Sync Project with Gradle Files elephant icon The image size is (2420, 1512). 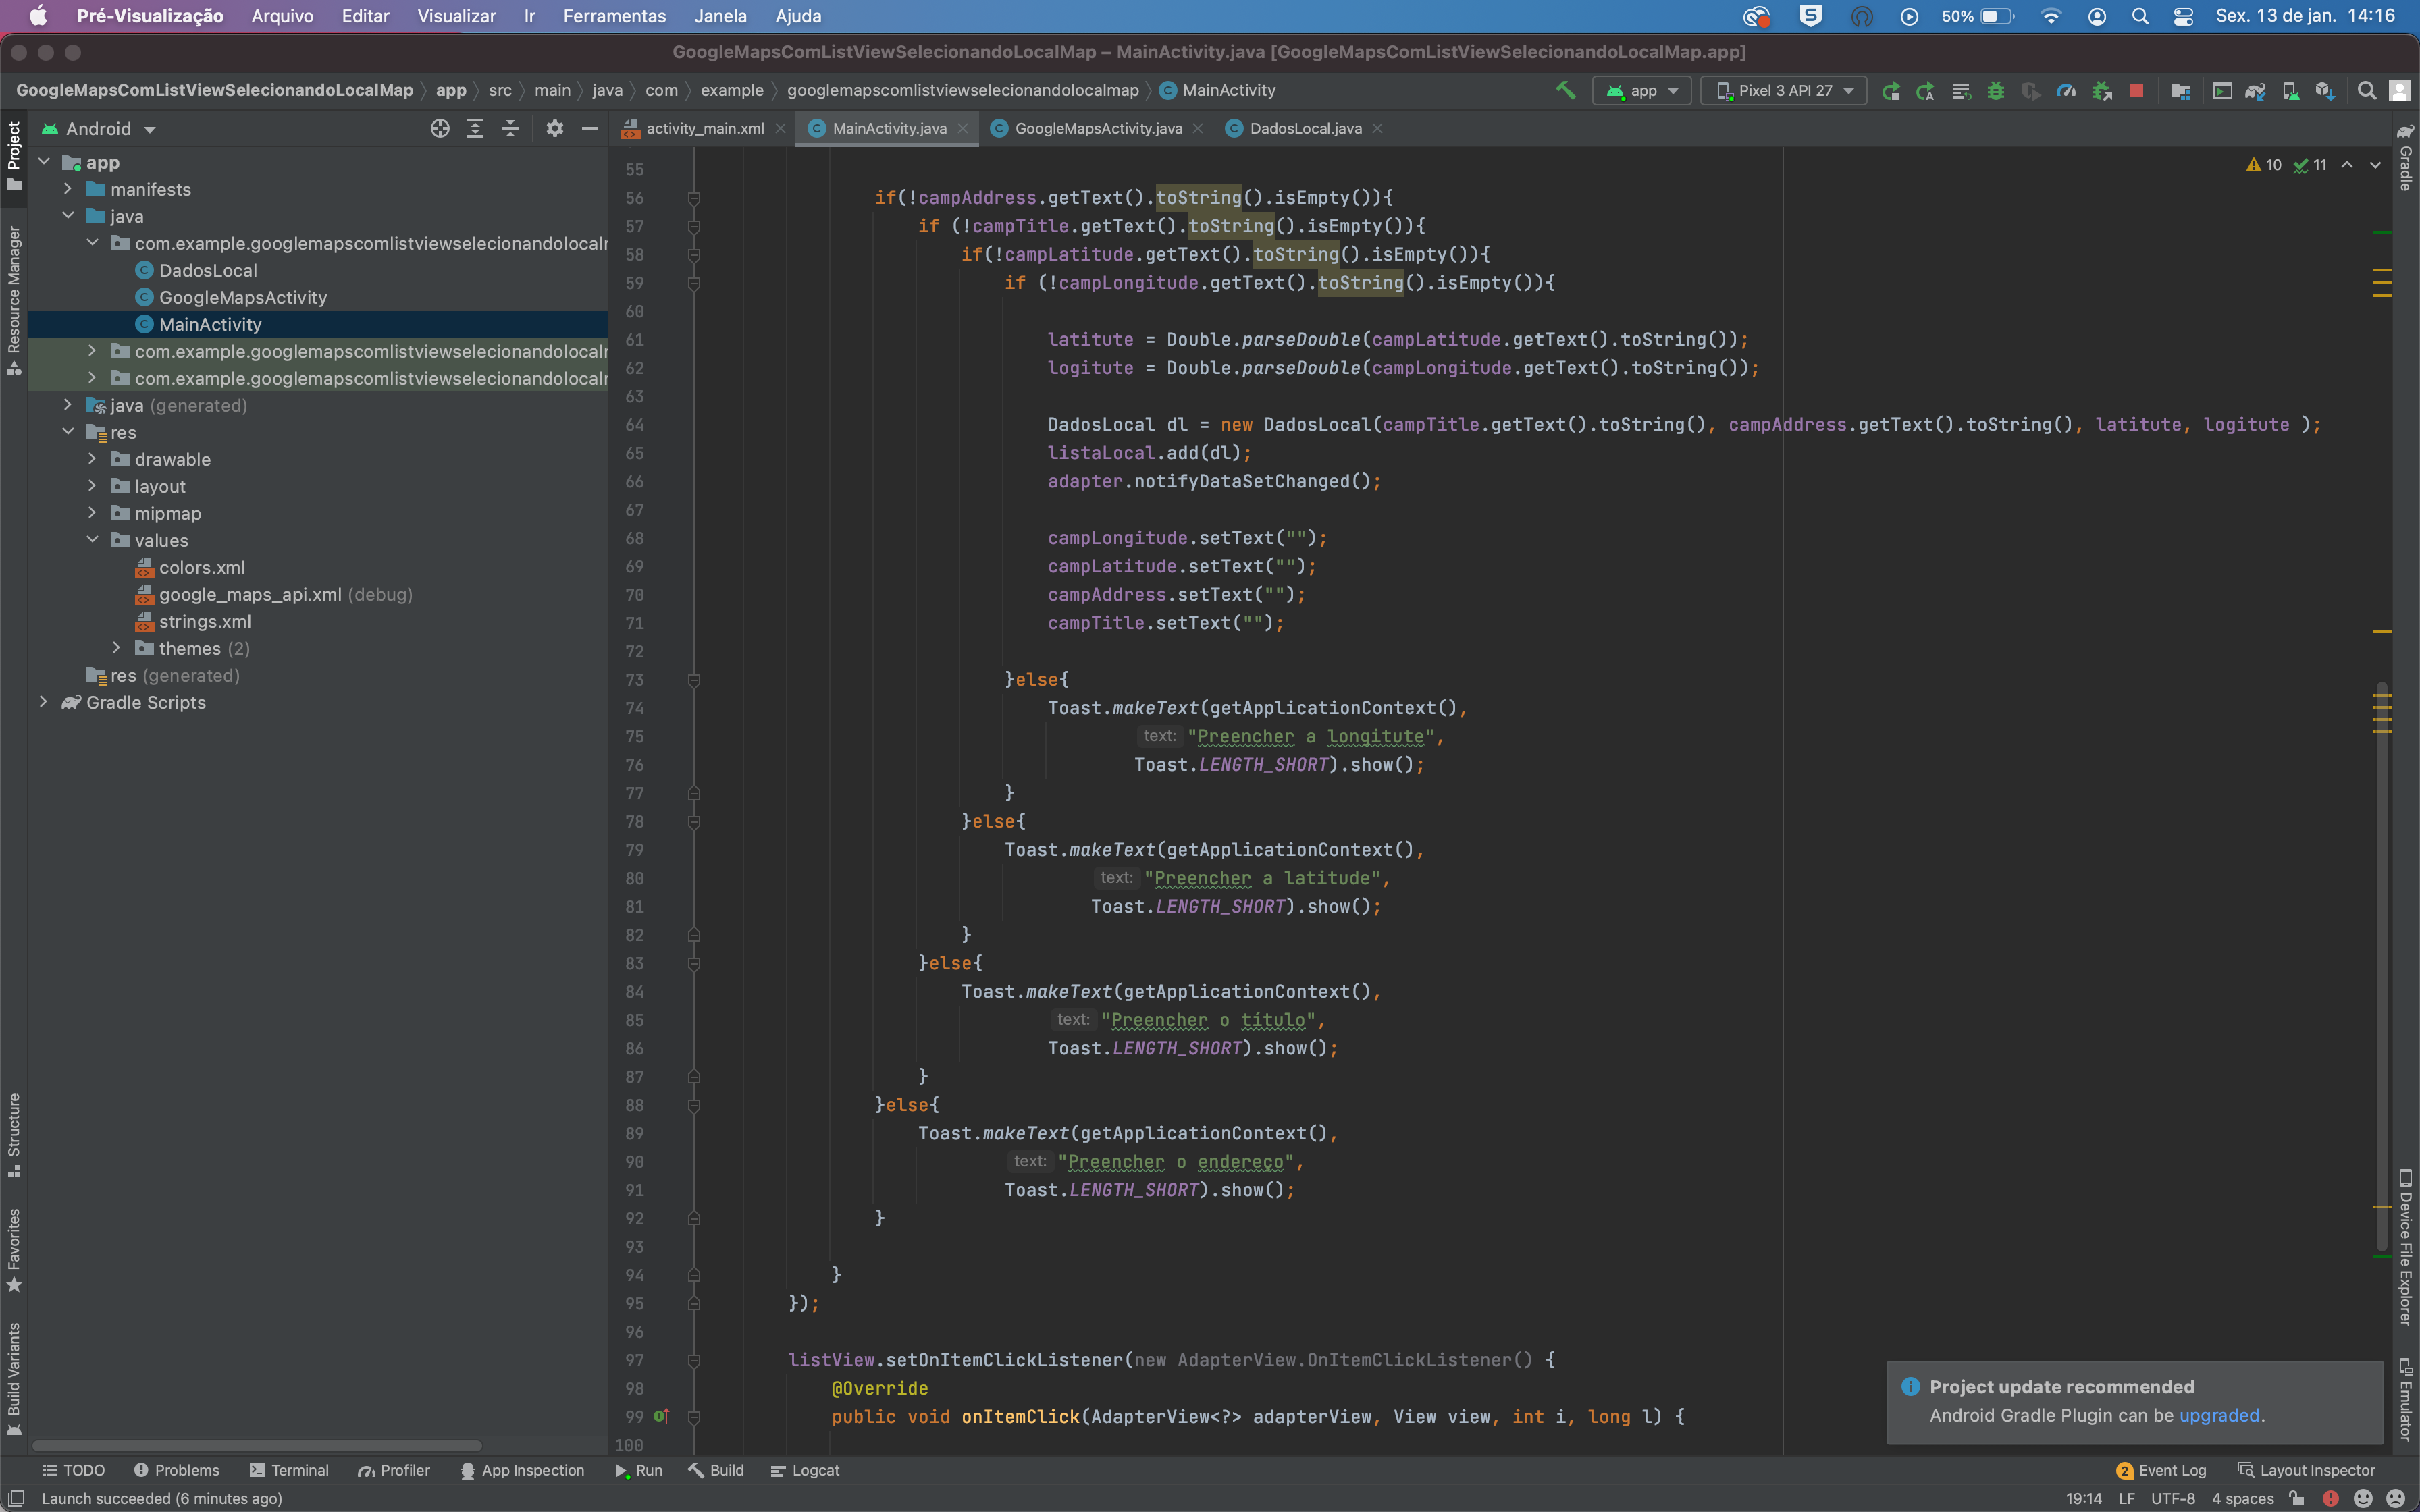pyautogui.click(x=2256, y=90)
